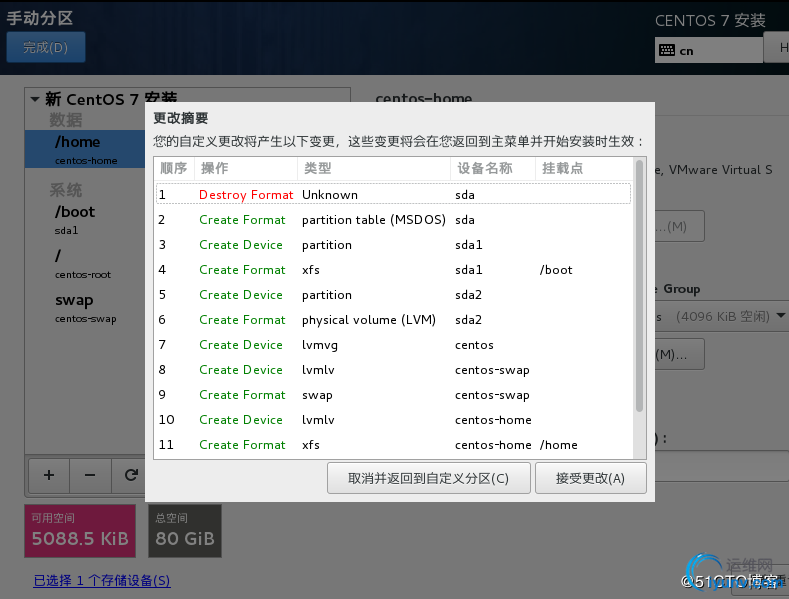Click the 手动分区 title text
Viewport: 789px width, 599px height.
point(40,18)
